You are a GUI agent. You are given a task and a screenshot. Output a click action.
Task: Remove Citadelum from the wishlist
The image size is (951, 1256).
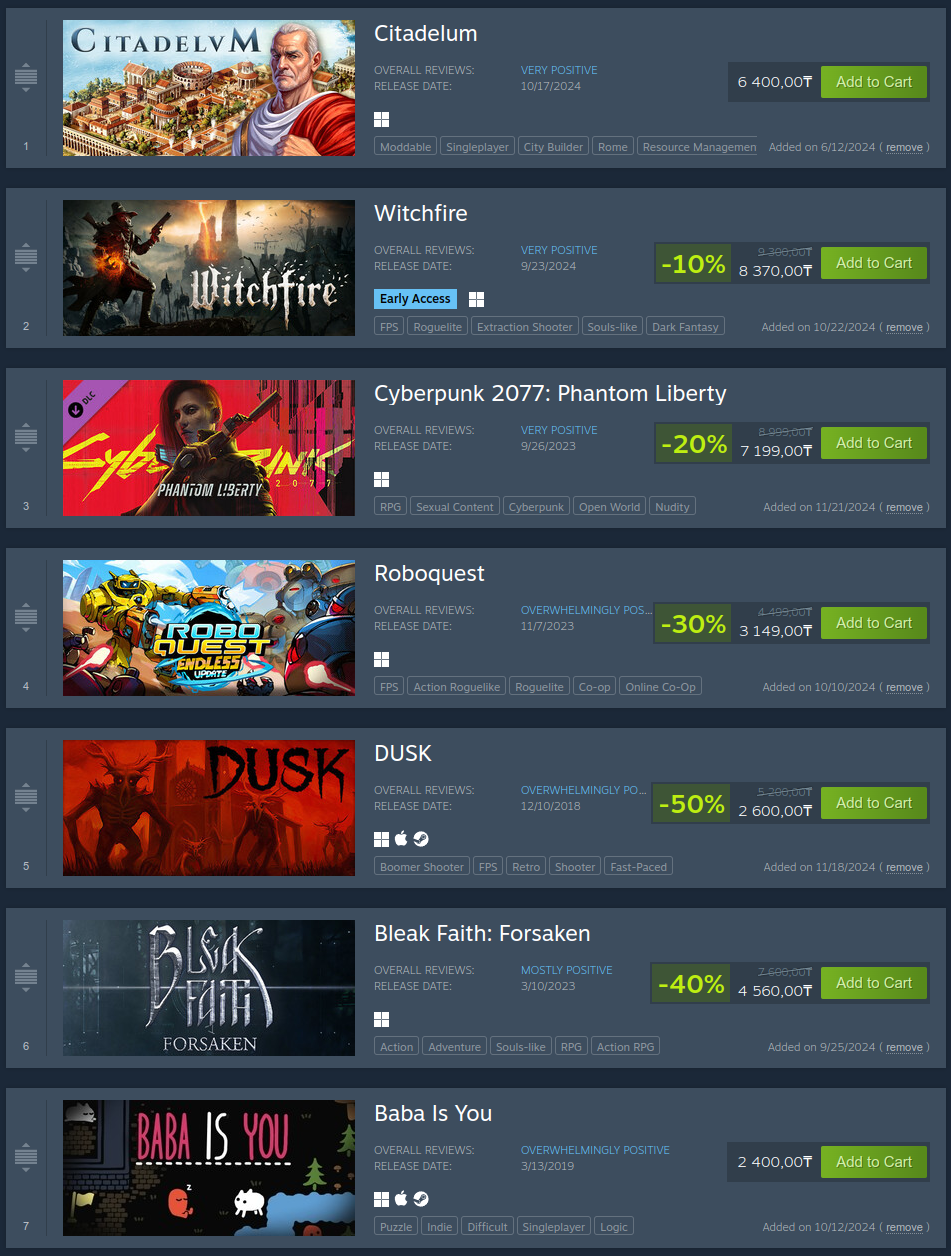[904, 148]
